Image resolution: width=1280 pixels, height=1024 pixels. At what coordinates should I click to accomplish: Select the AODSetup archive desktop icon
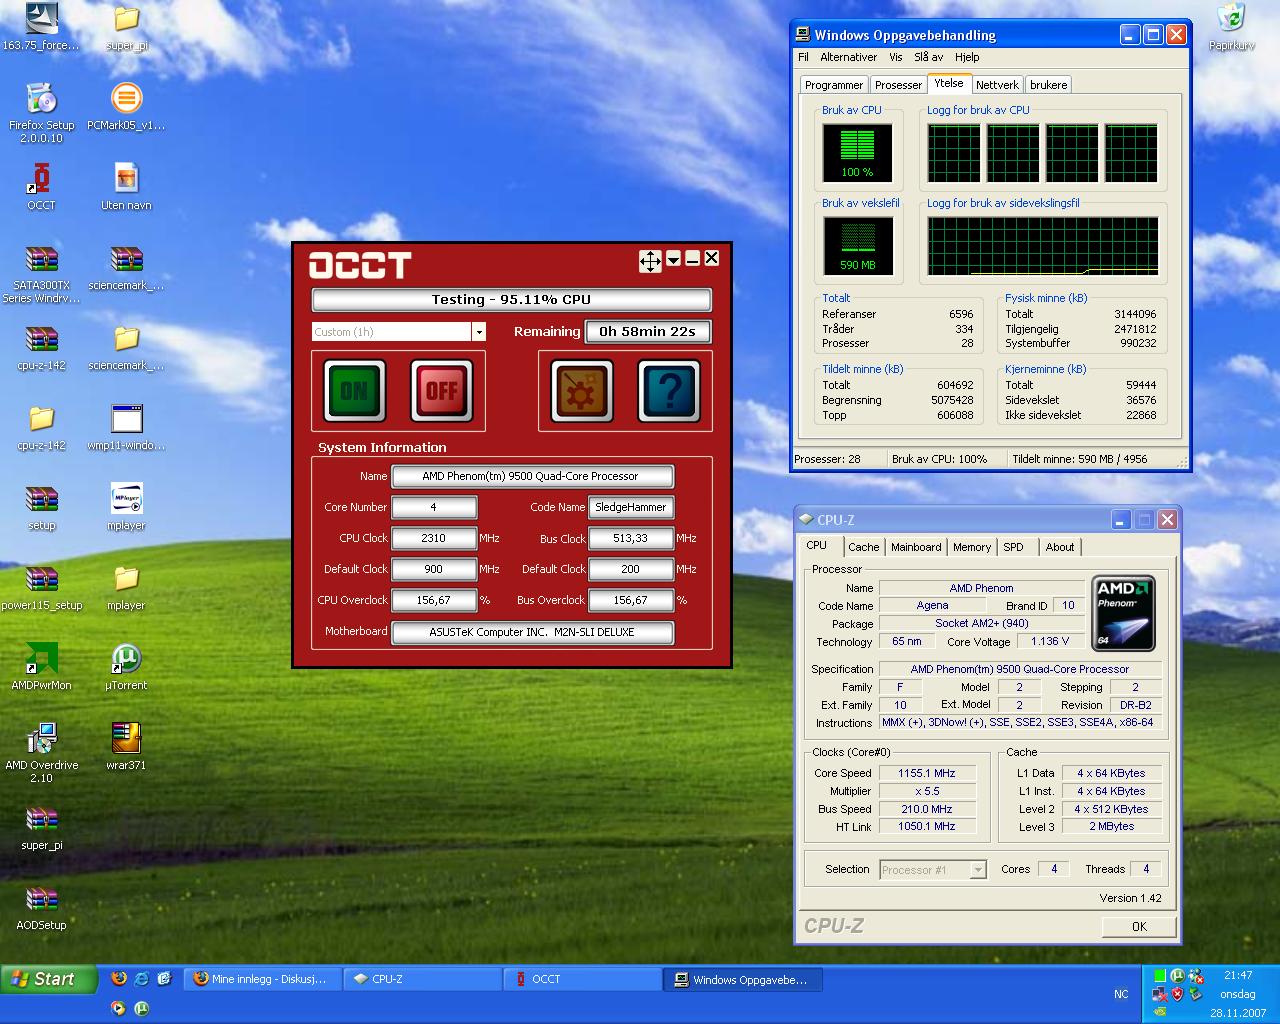click(x=41, y=906)
